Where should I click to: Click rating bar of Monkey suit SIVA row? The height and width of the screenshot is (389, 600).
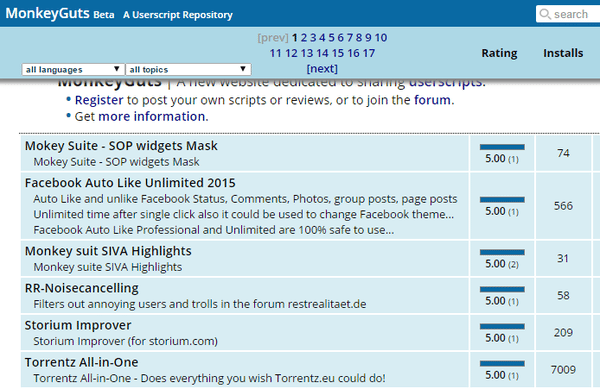(502, 252)
